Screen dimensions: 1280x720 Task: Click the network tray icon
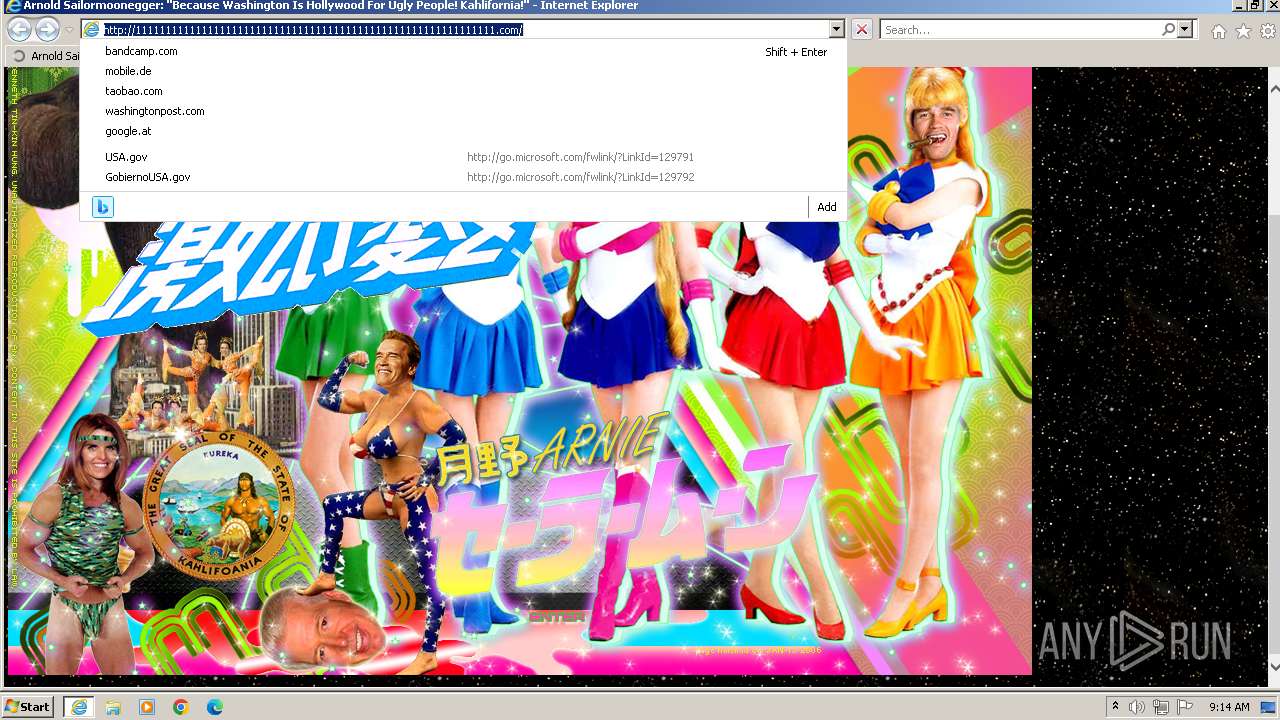click(1161, 707)
